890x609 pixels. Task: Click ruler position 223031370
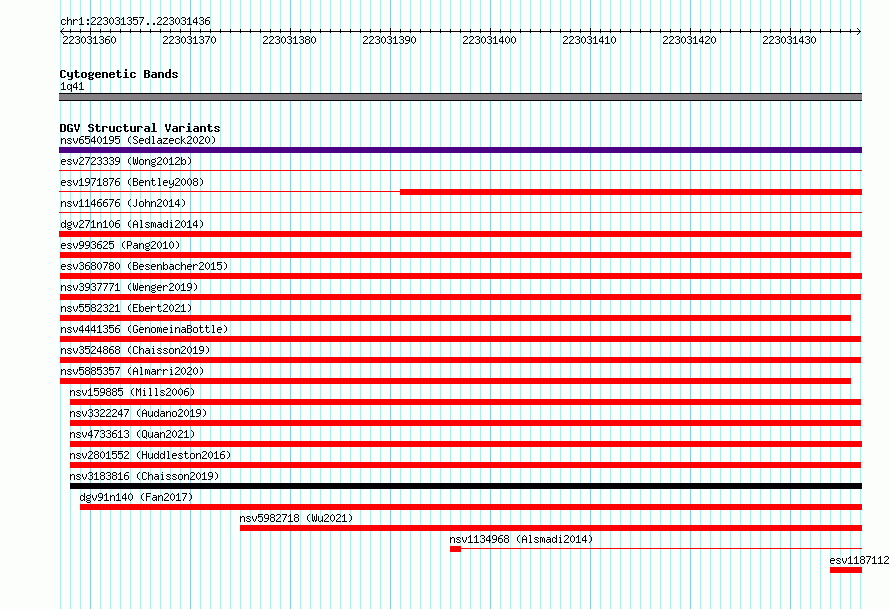[x=189, y=40]
